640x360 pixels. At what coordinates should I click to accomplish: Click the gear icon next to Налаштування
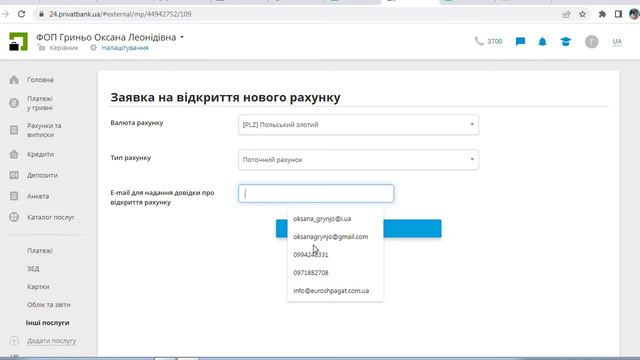point(93,48)
